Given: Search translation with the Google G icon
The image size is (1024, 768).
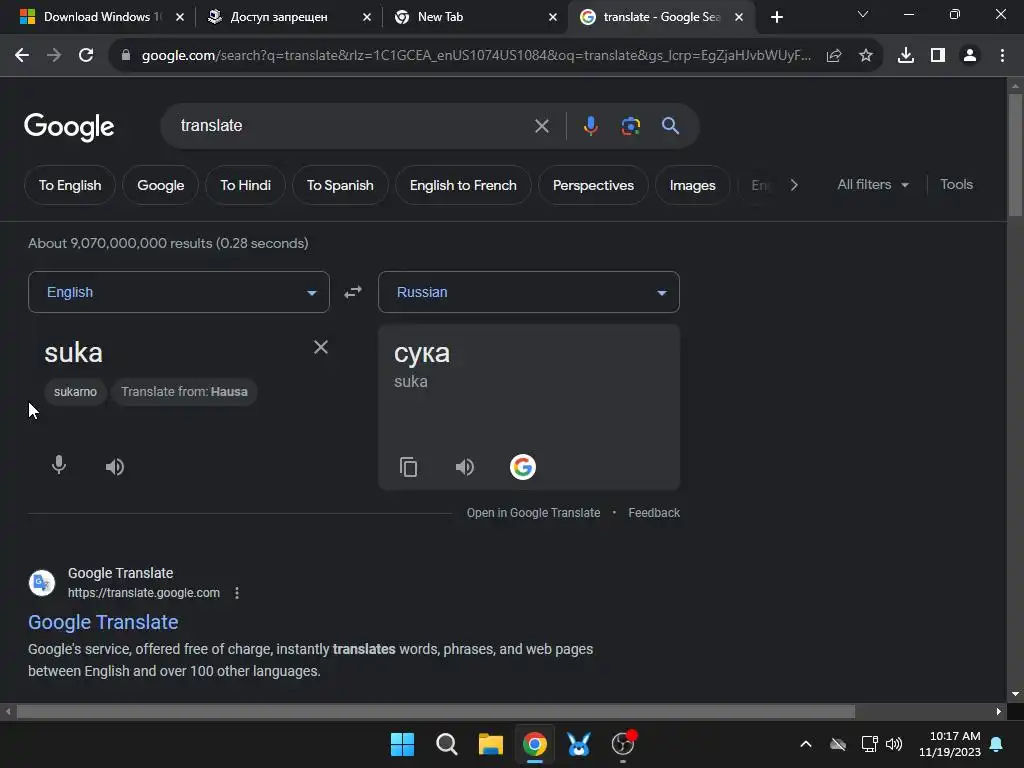Looking at the screenshot, I should (522, 467).
